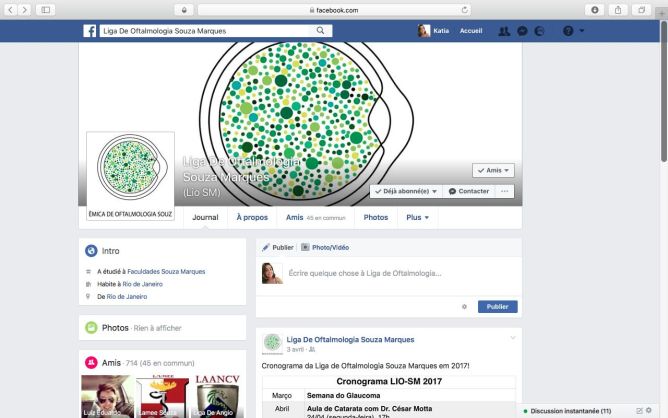The image size is (668, 418).
Task: Open the help question mark icon
Action: (x=568, y=31)
